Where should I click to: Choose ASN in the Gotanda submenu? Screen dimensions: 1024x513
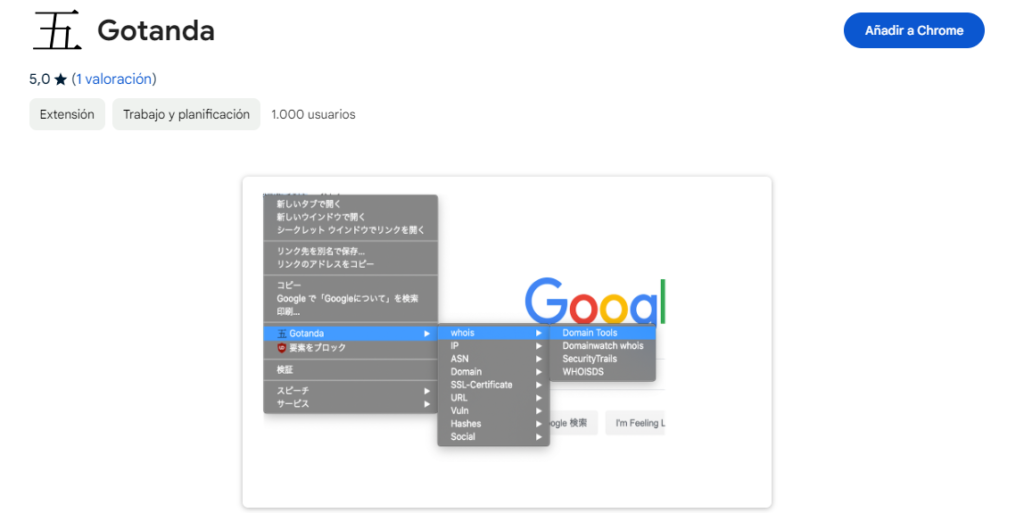(494, 359)
